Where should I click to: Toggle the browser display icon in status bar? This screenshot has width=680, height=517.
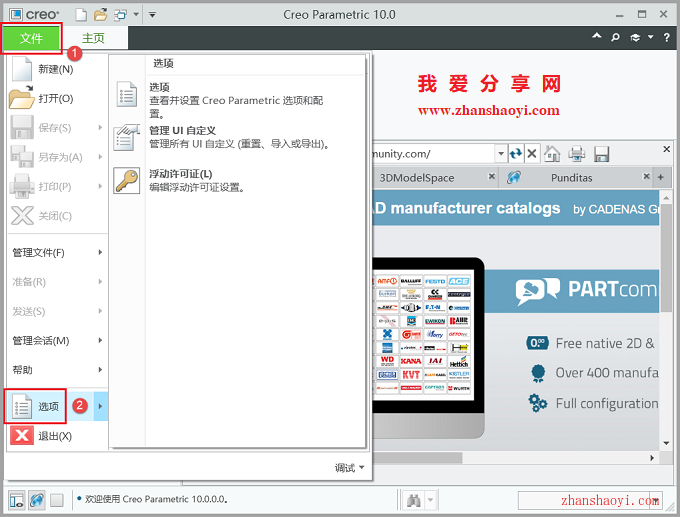[37, 501]
